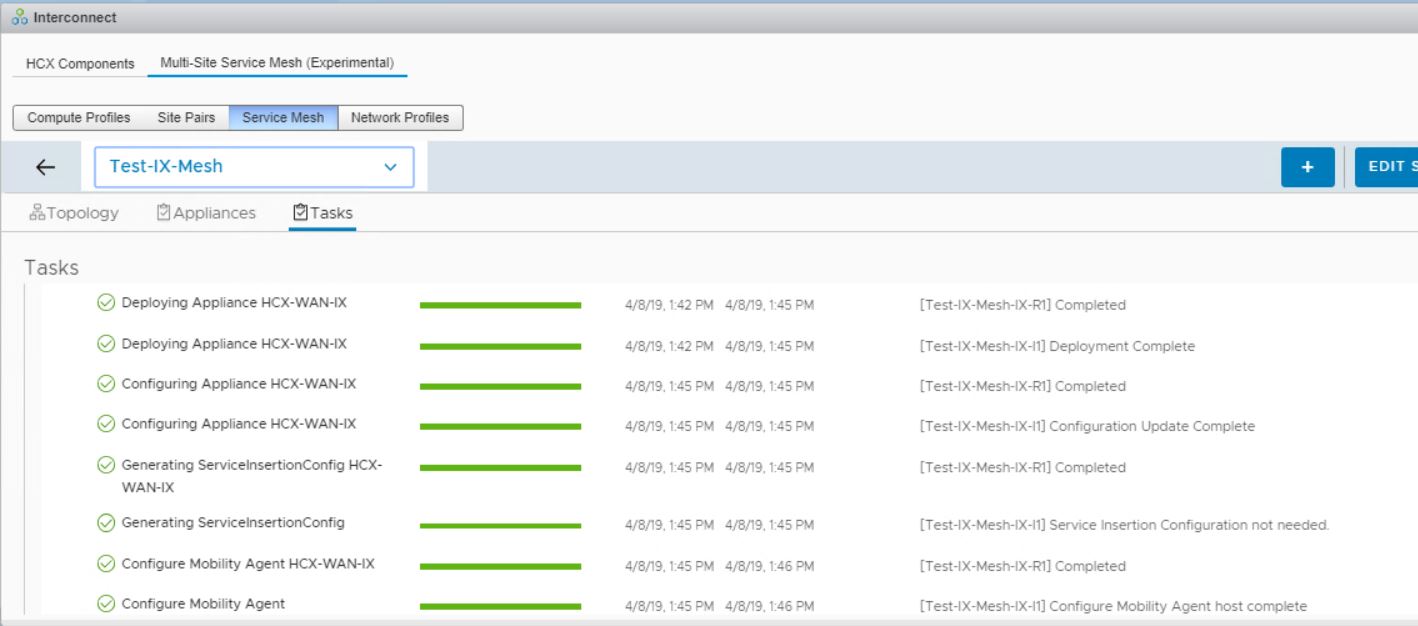This screenshot has height=626, width=1418.
Task: Open the Compute Profiles section
Action: point(79,117)
